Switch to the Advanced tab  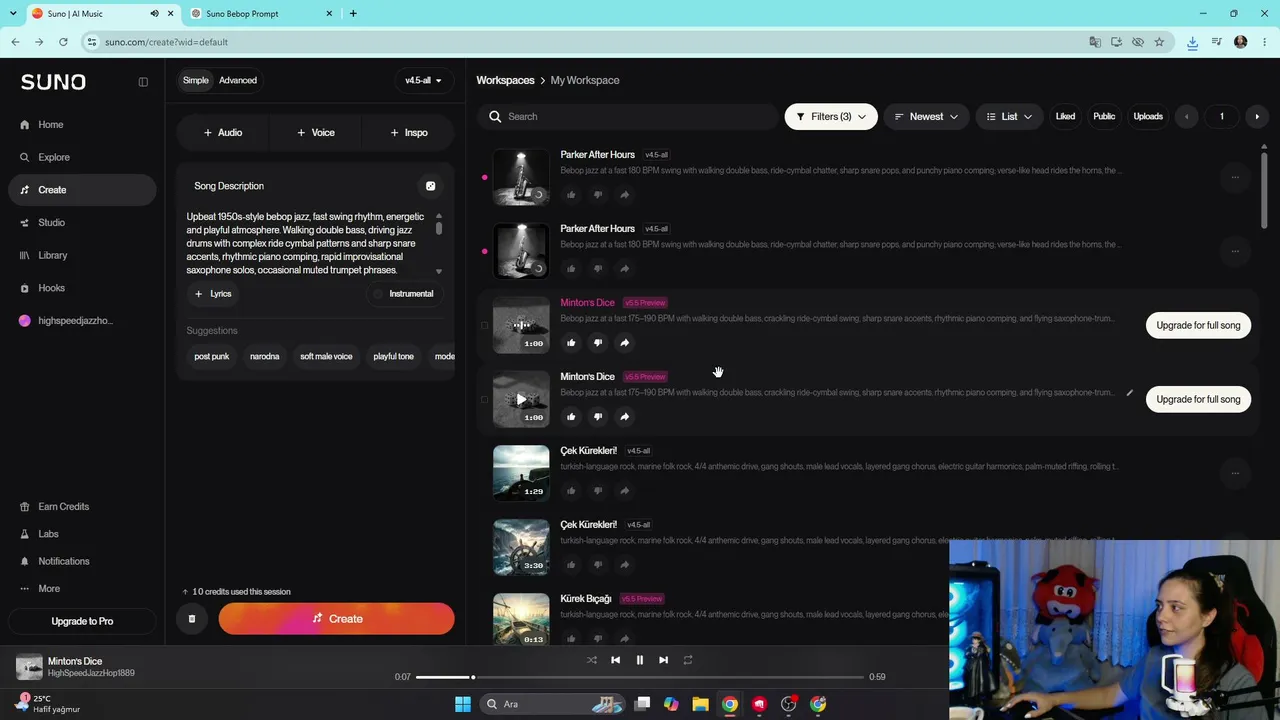(x=238, y=81)
